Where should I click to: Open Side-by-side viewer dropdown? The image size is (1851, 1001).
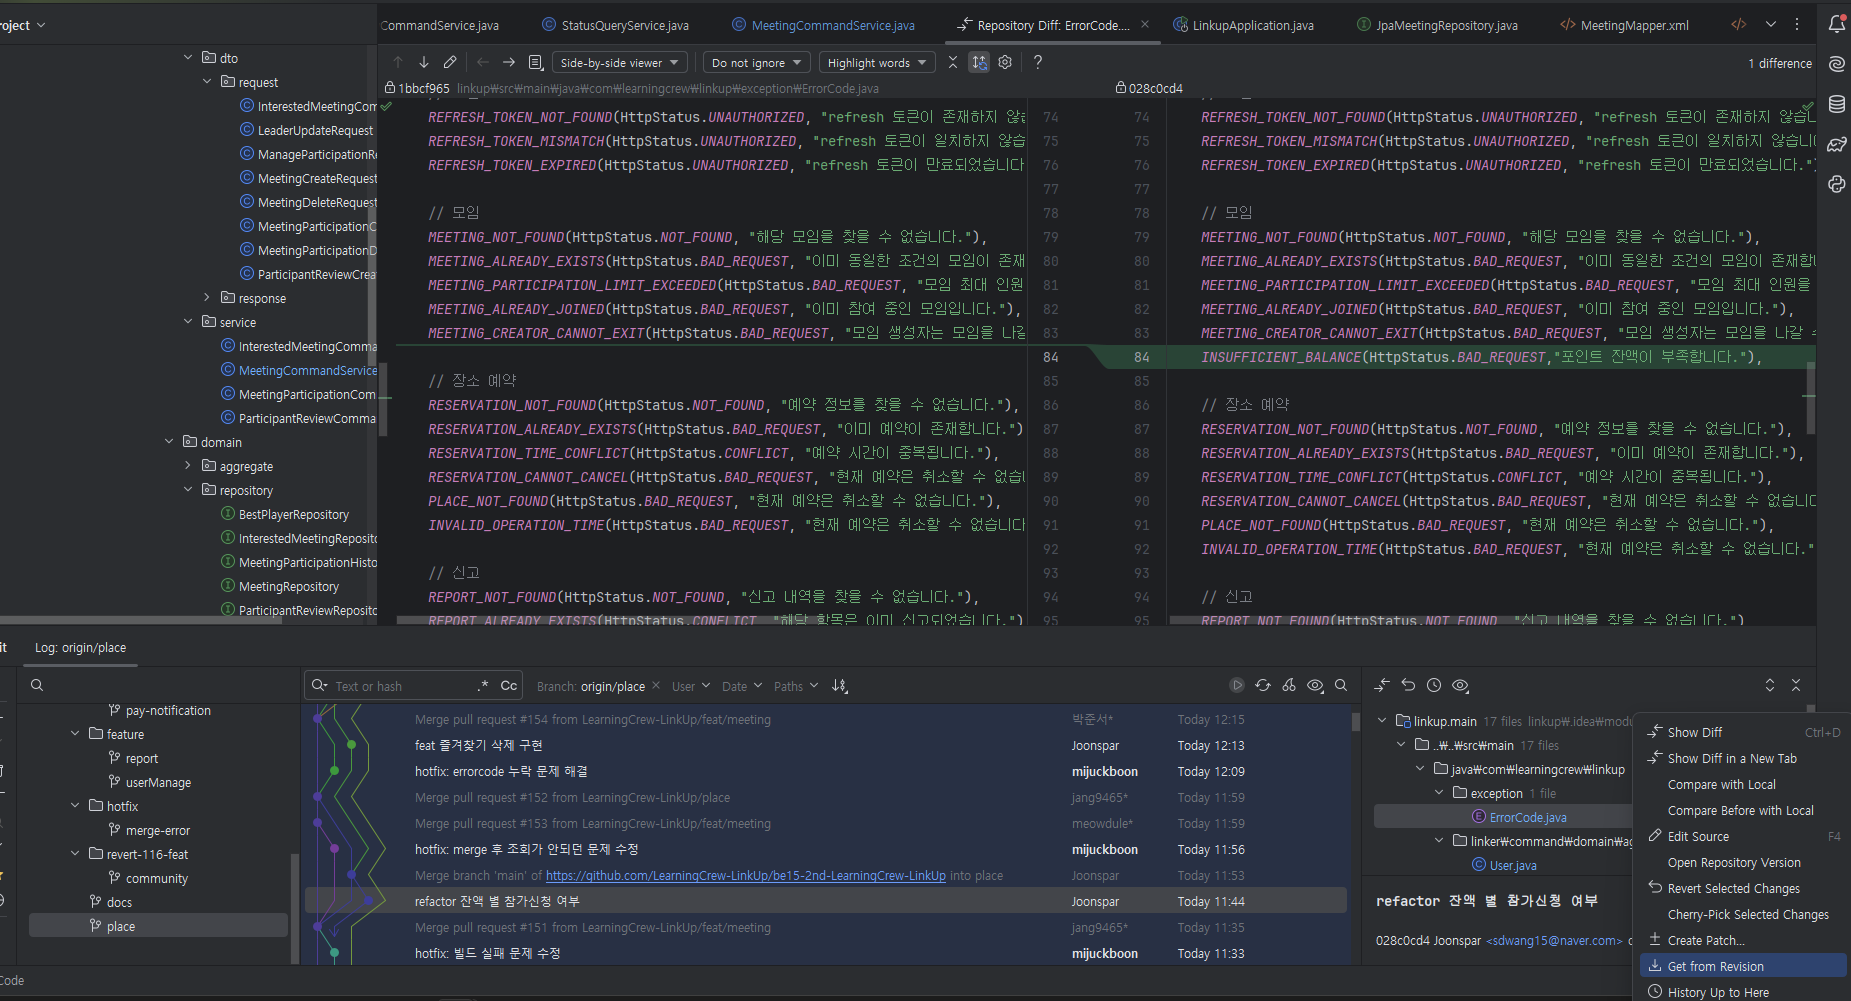(x=619, y=62)
